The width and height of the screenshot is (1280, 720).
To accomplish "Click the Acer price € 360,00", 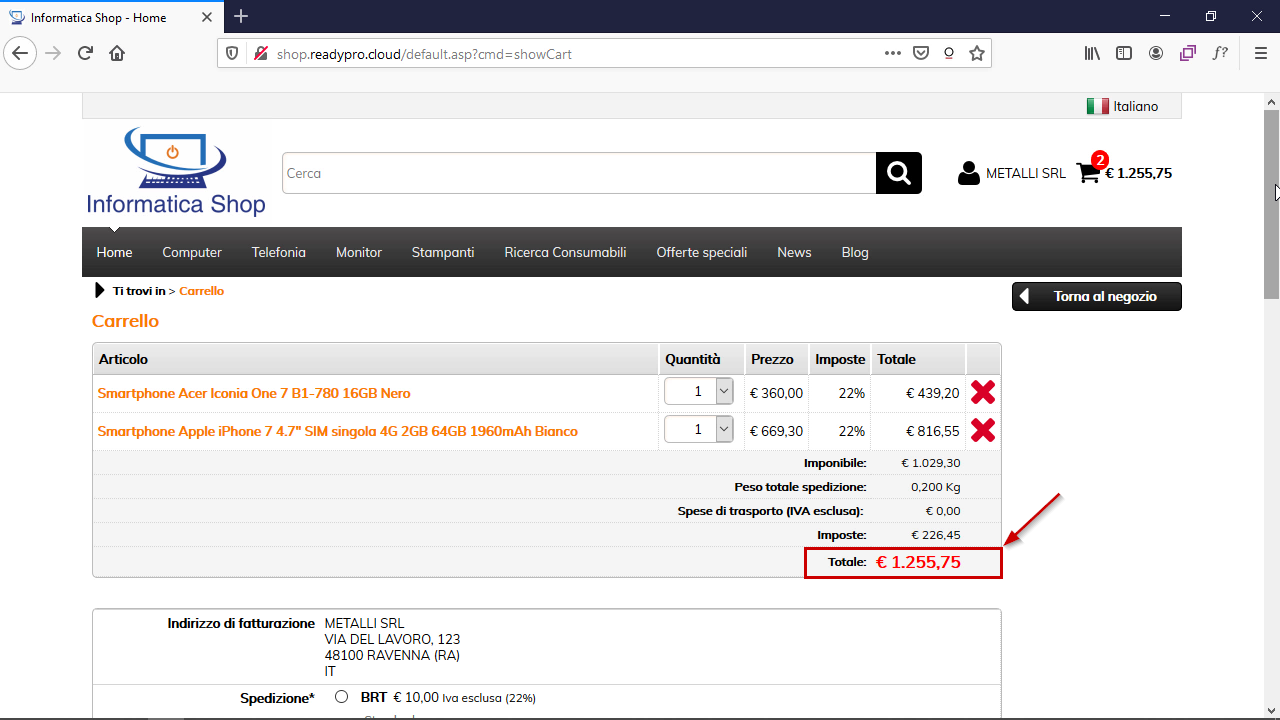I will 776,393.
